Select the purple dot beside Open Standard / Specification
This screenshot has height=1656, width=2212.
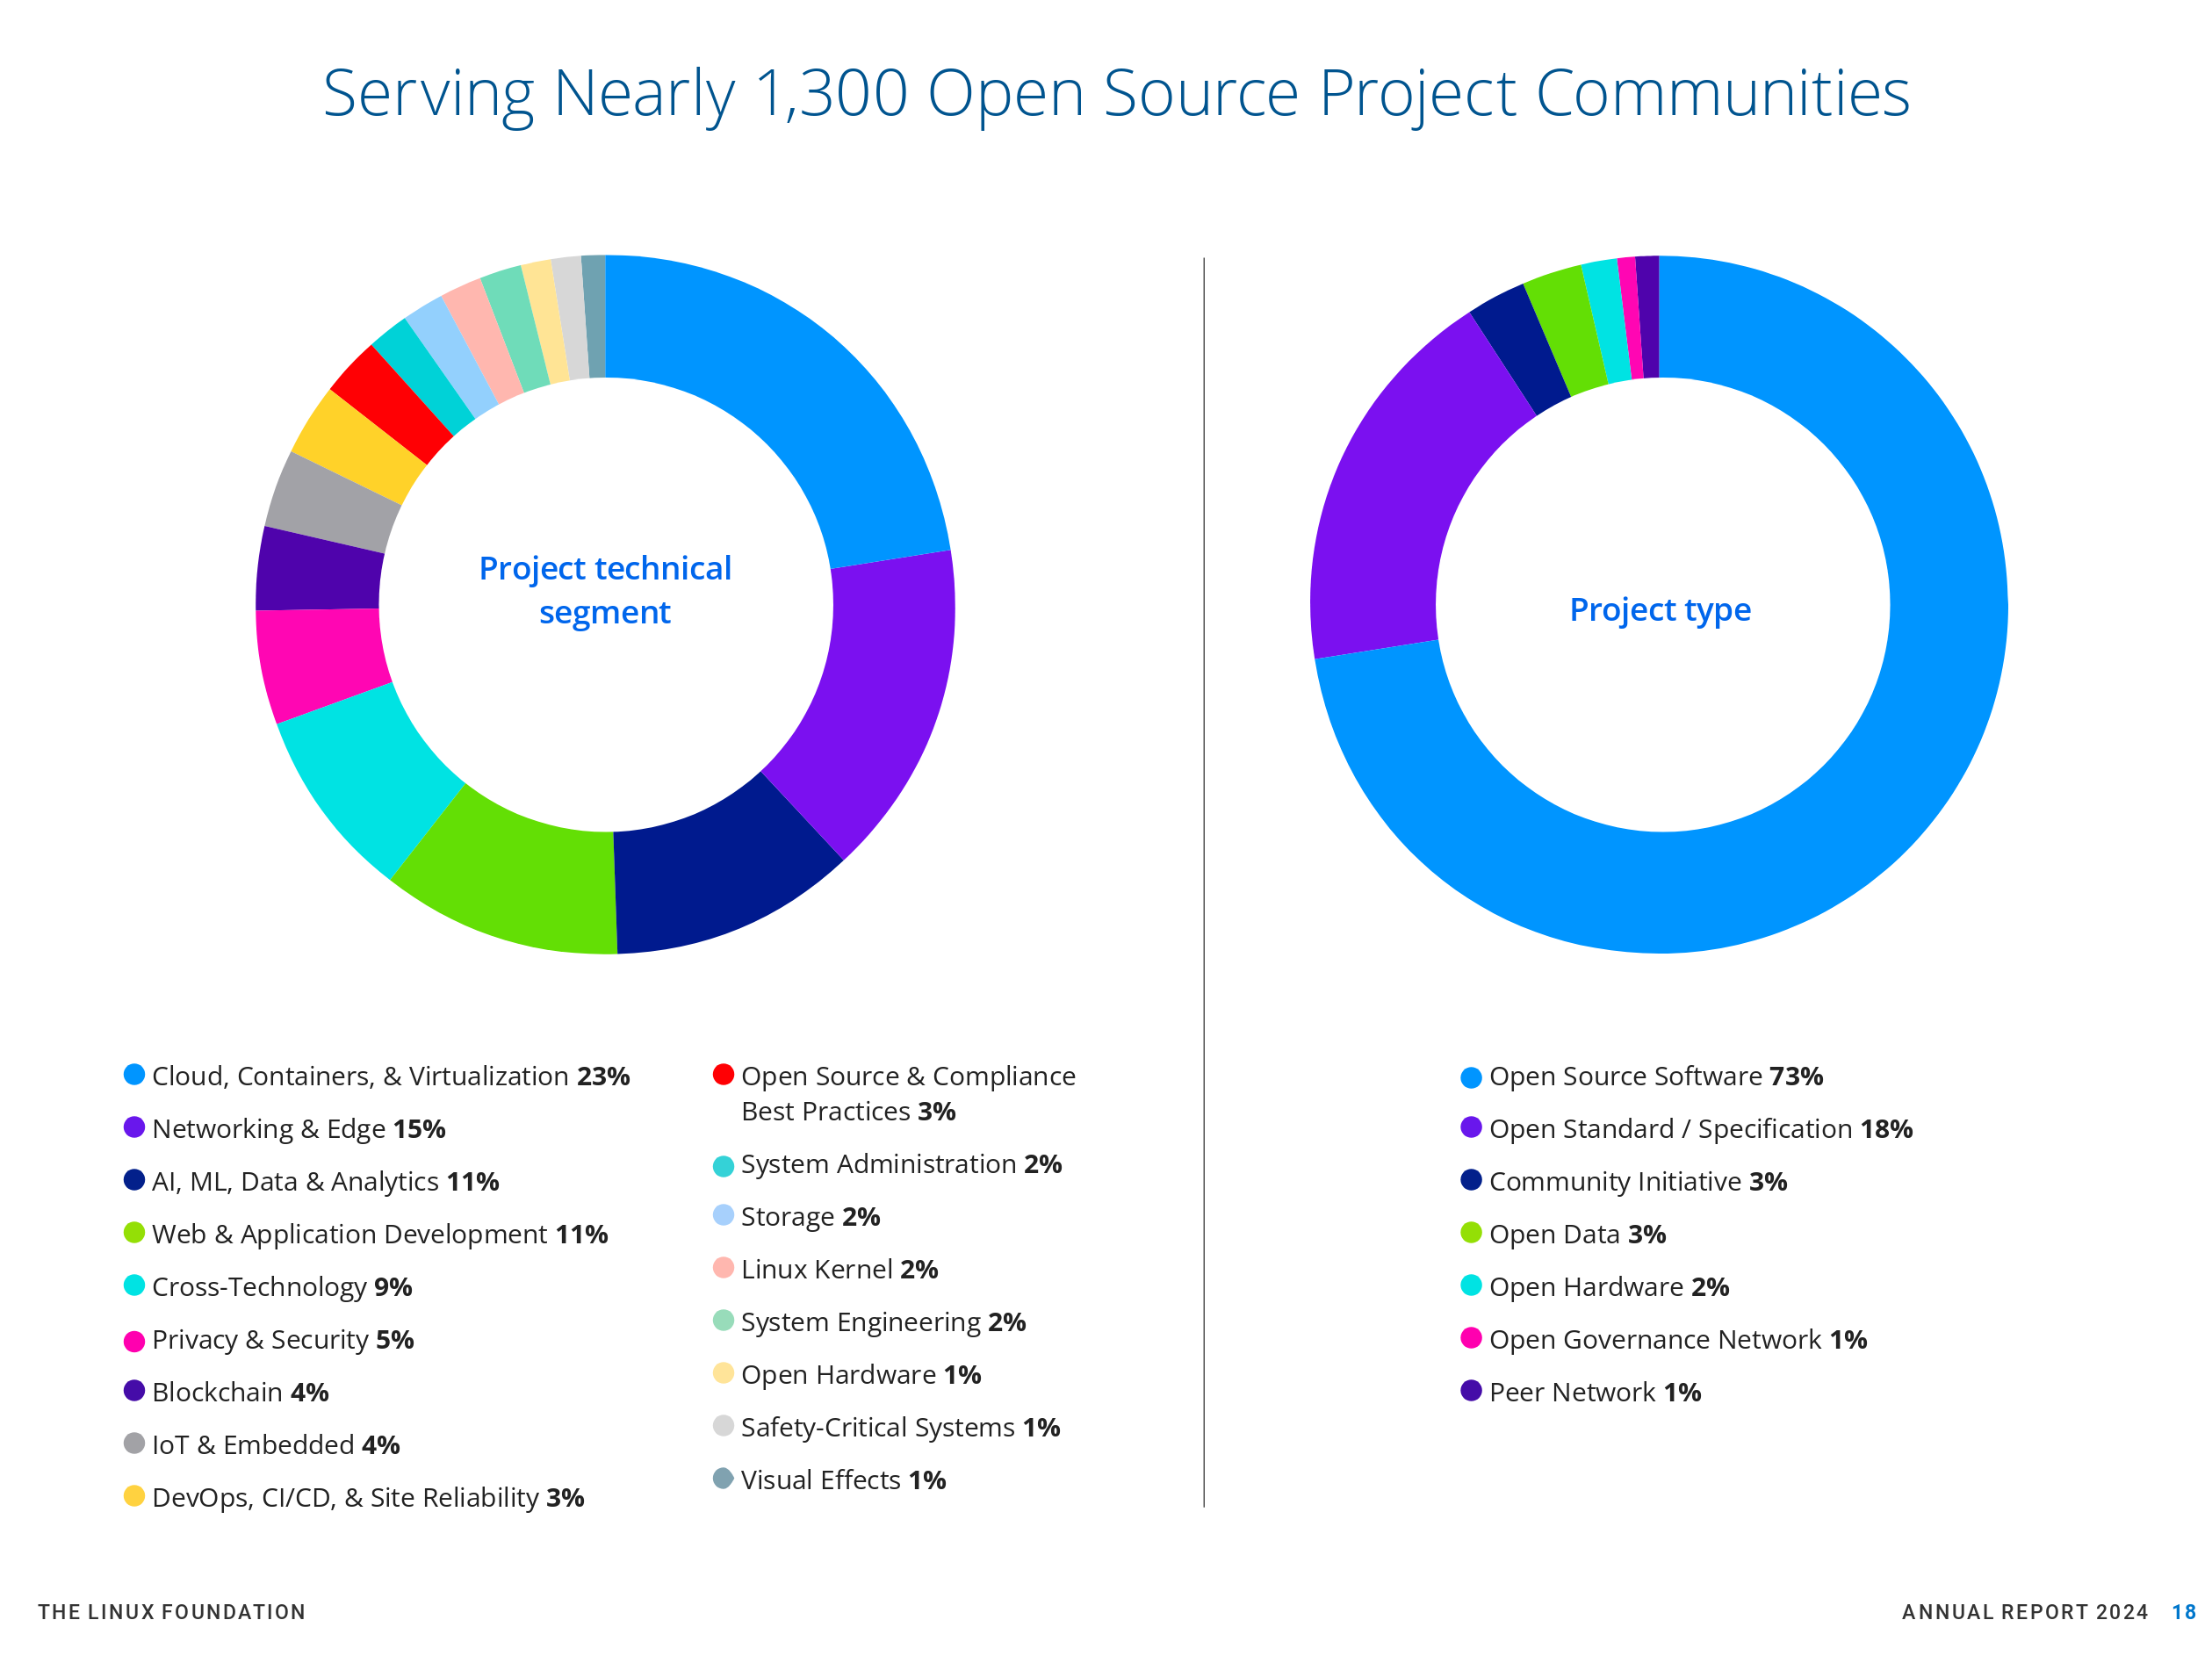click(1471, 1127)
